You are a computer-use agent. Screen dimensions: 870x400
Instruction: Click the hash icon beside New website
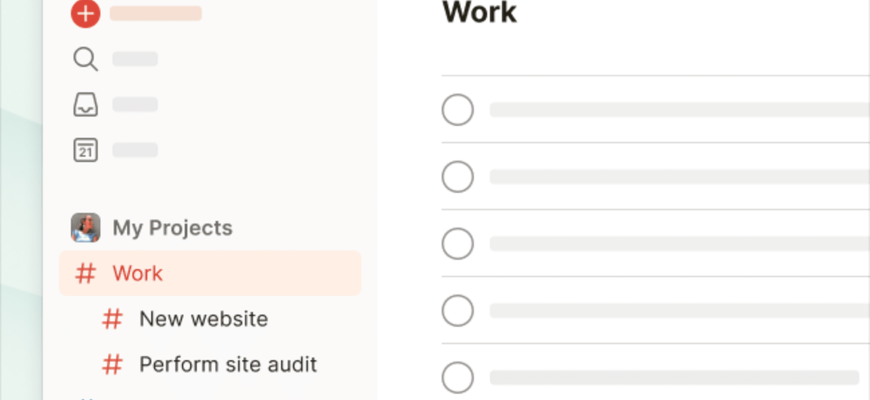tap(113, 319)
